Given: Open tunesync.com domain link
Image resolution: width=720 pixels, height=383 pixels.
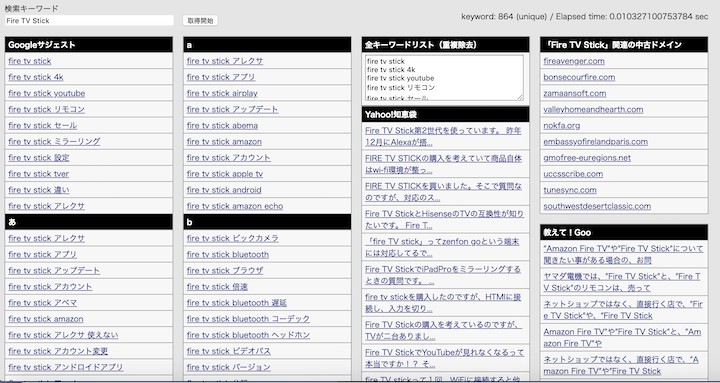Looking at the screenshot, I should (x=570, y=190).
